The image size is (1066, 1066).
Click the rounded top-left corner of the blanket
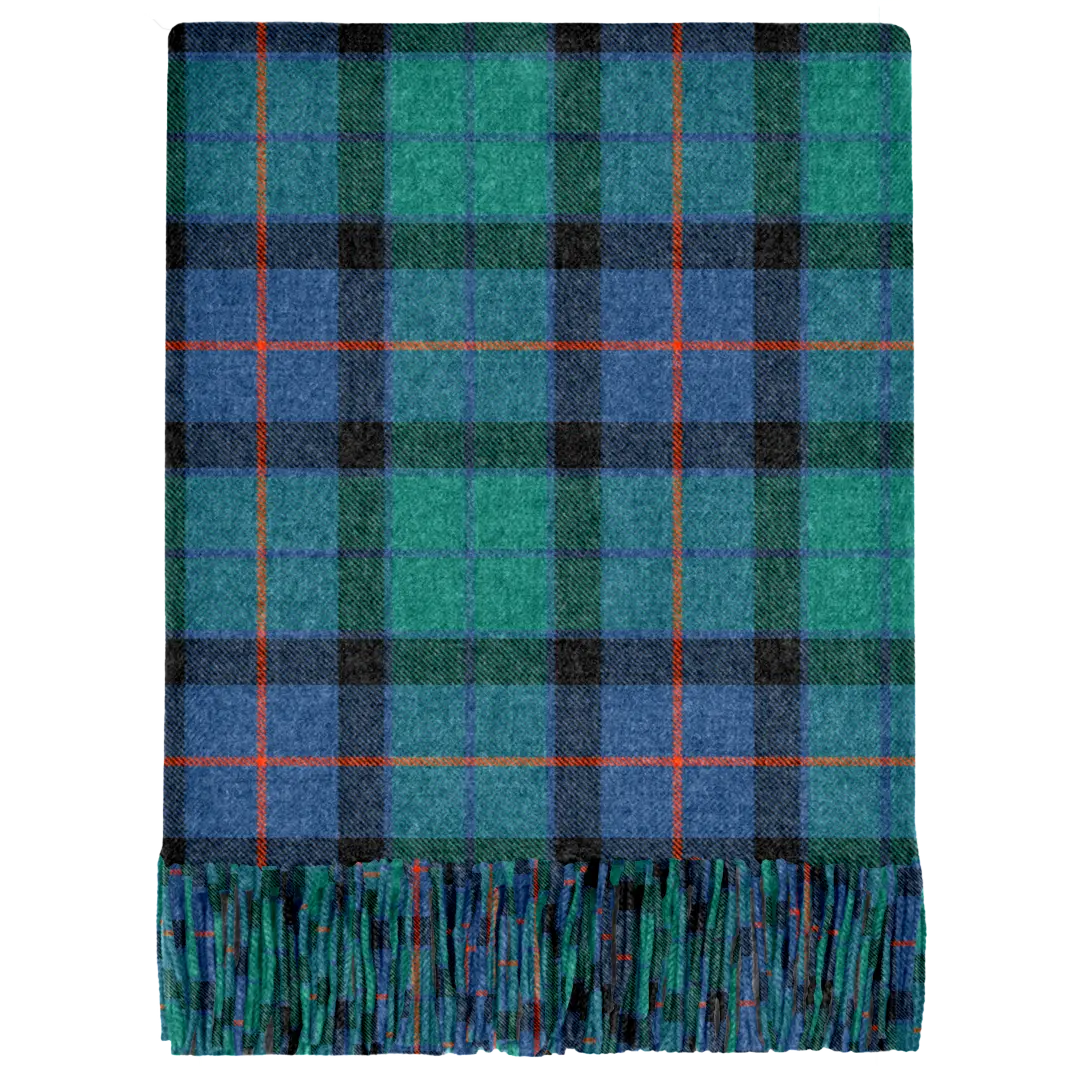(x=175, y=30)
